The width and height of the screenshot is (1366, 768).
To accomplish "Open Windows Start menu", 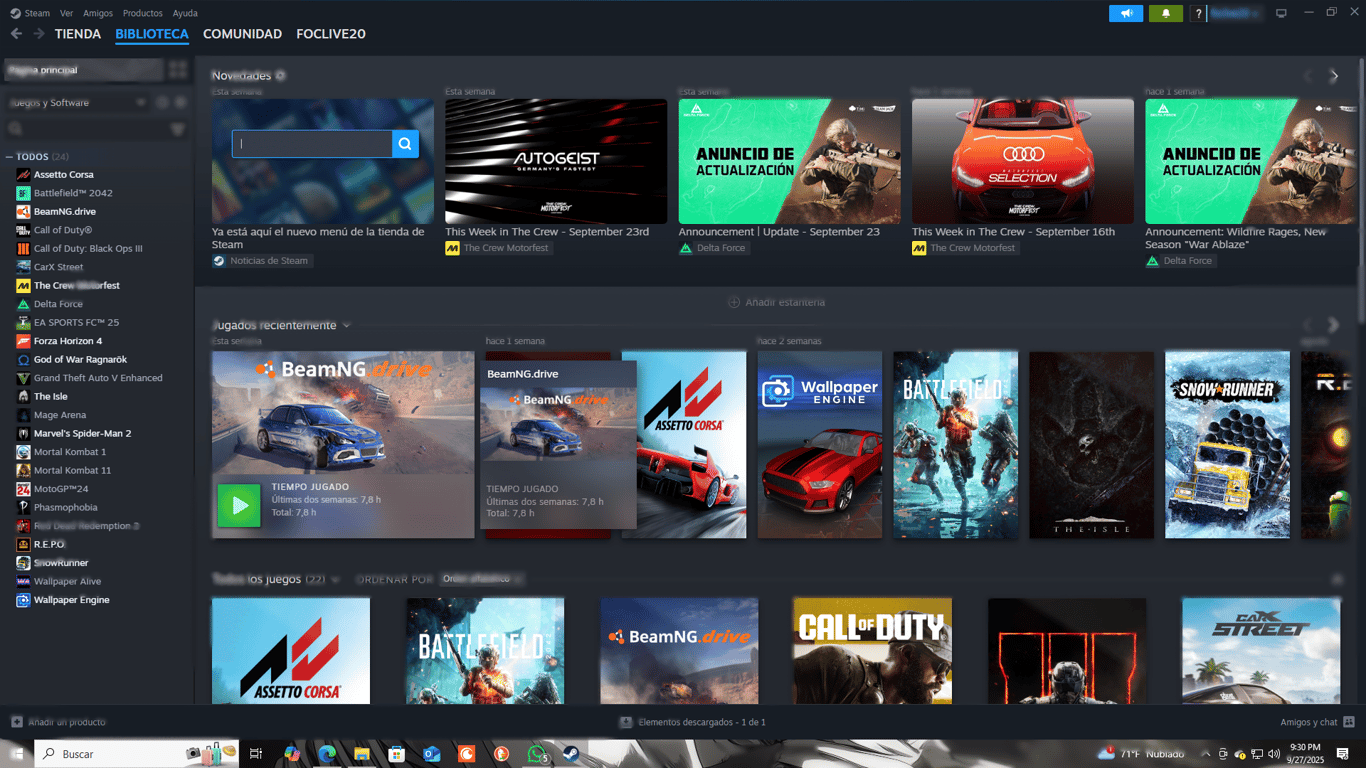I will 17,754.
